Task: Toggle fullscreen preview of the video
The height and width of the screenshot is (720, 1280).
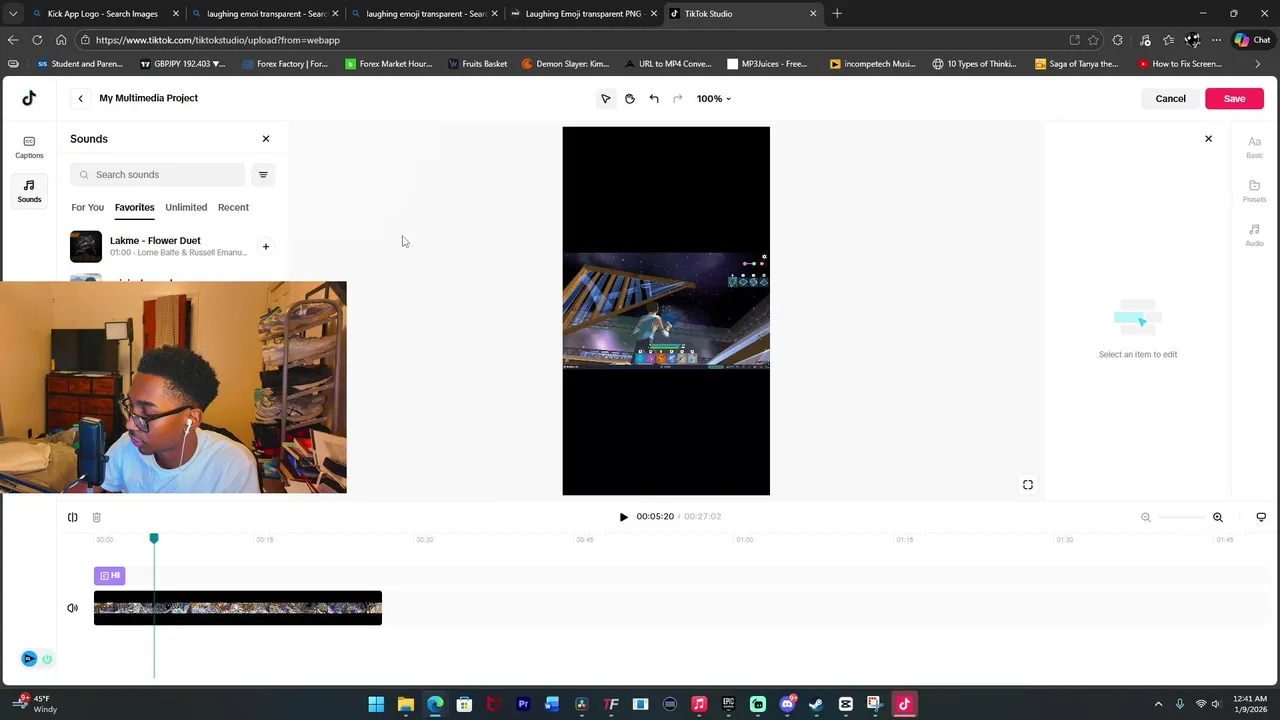Action: 1028,485
